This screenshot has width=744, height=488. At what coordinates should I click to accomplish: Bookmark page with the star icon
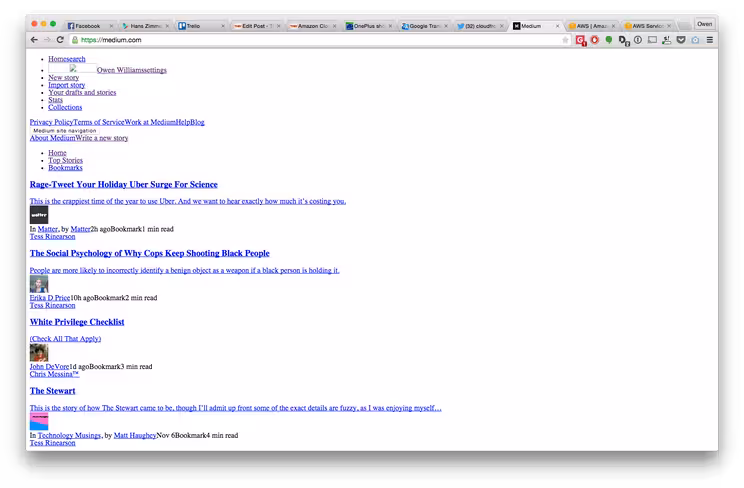pyautogui.click(x=565, y=40)
